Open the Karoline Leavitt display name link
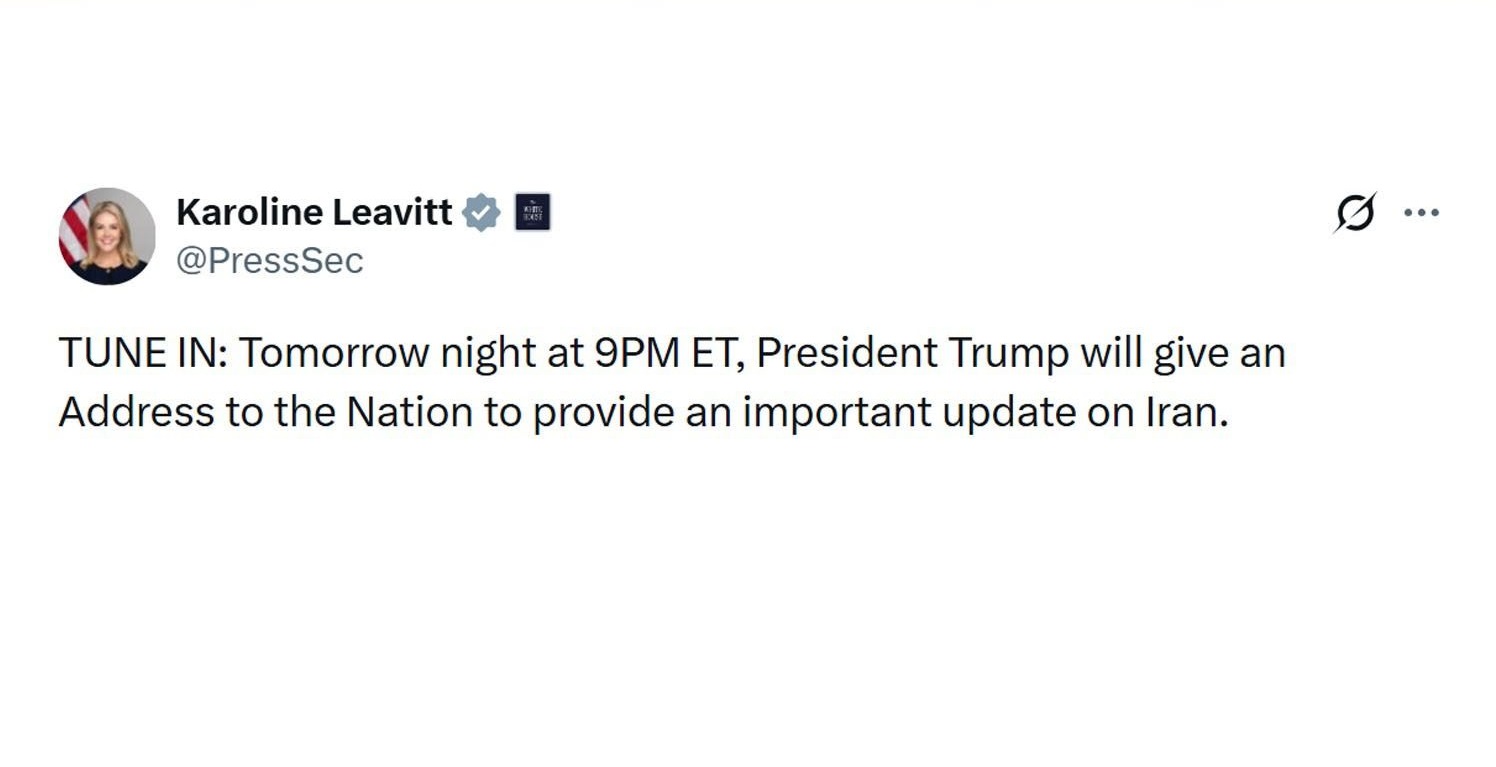Viewport: 1496px width, 767px height. [x=314, y=212]
